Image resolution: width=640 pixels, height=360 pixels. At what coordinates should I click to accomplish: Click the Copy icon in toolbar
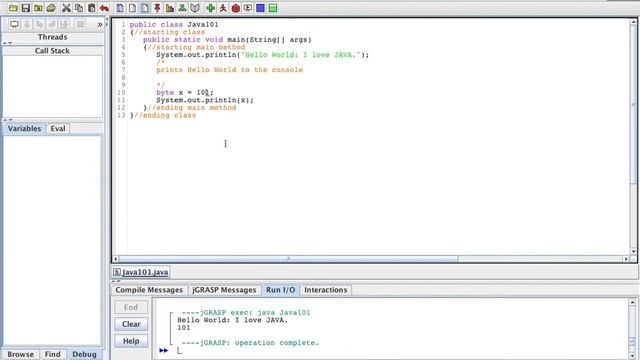[x=79, y=8]
